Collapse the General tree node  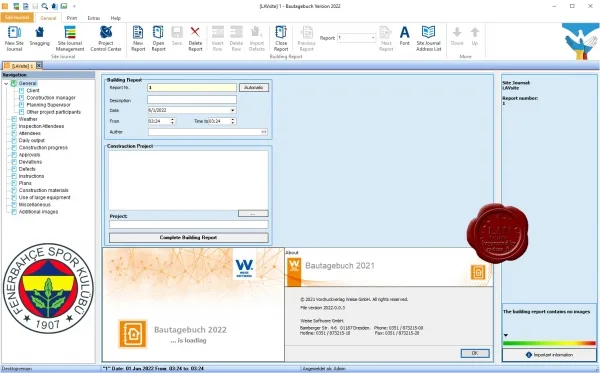coord(6,83)
